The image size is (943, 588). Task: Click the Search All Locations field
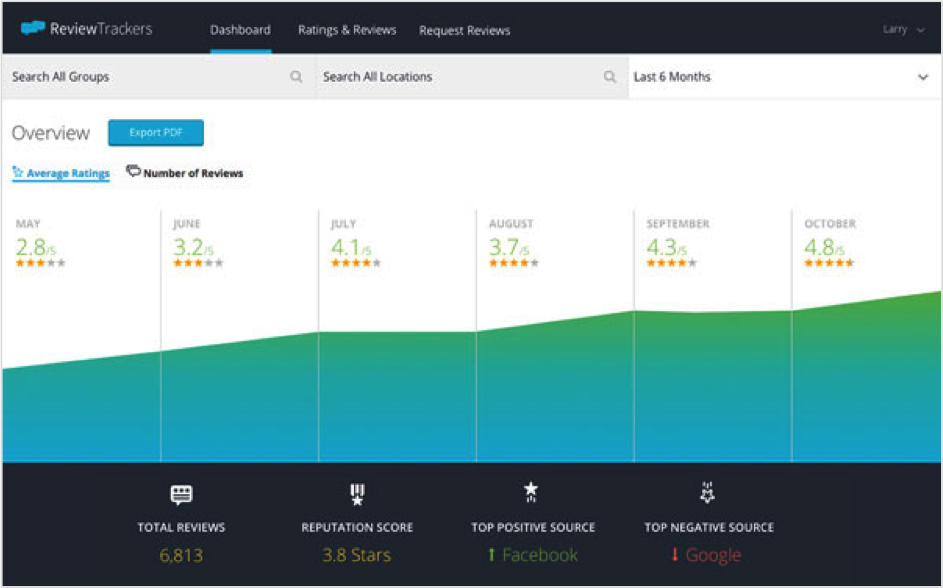[x=472, y=76]
